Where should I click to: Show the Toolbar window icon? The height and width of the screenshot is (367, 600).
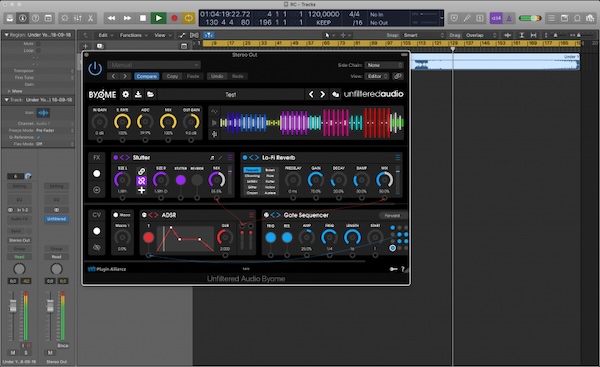click(48, 18)
